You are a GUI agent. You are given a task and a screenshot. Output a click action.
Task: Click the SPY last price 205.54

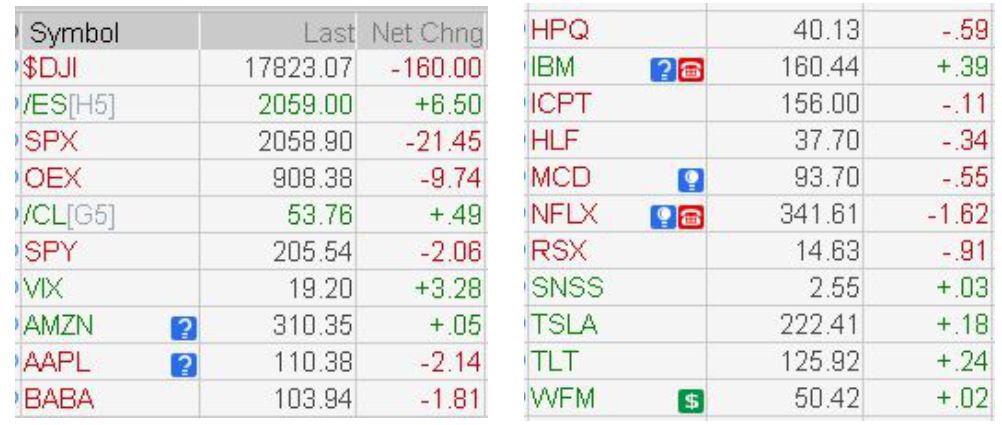tap(312, 254)
